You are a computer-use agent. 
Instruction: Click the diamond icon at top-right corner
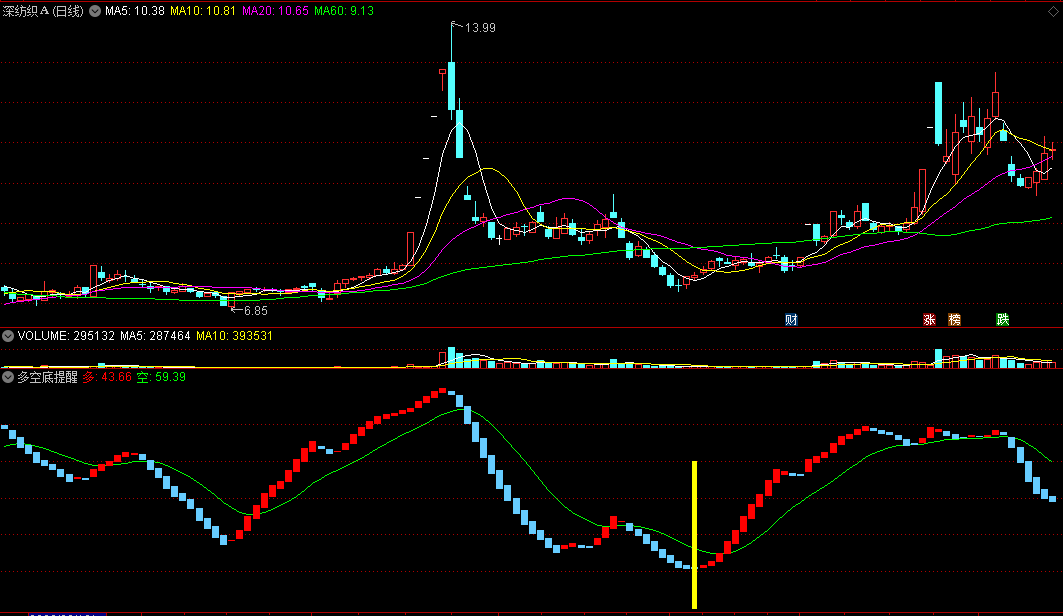(x=1053, y=12)
